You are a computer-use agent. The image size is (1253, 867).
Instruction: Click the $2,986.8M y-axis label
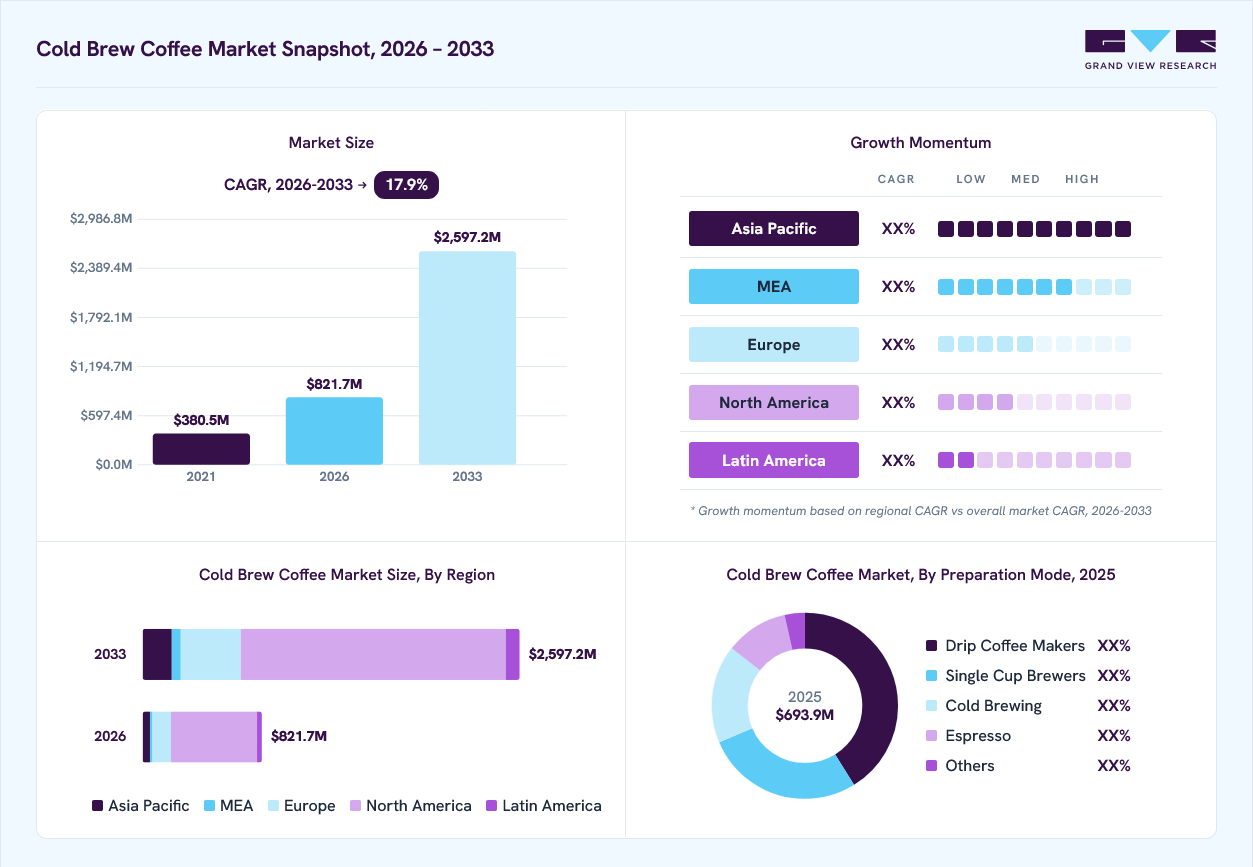pyautogui.click(x=101, y=219)
